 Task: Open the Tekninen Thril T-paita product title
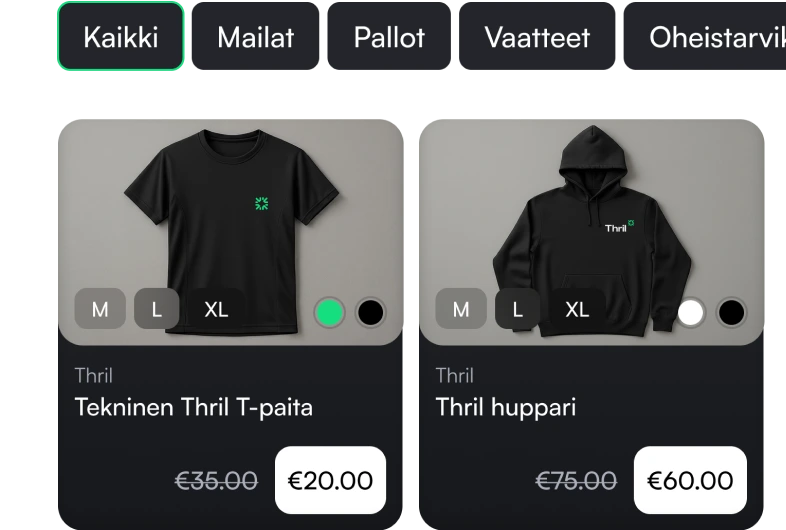pos(193,407)
